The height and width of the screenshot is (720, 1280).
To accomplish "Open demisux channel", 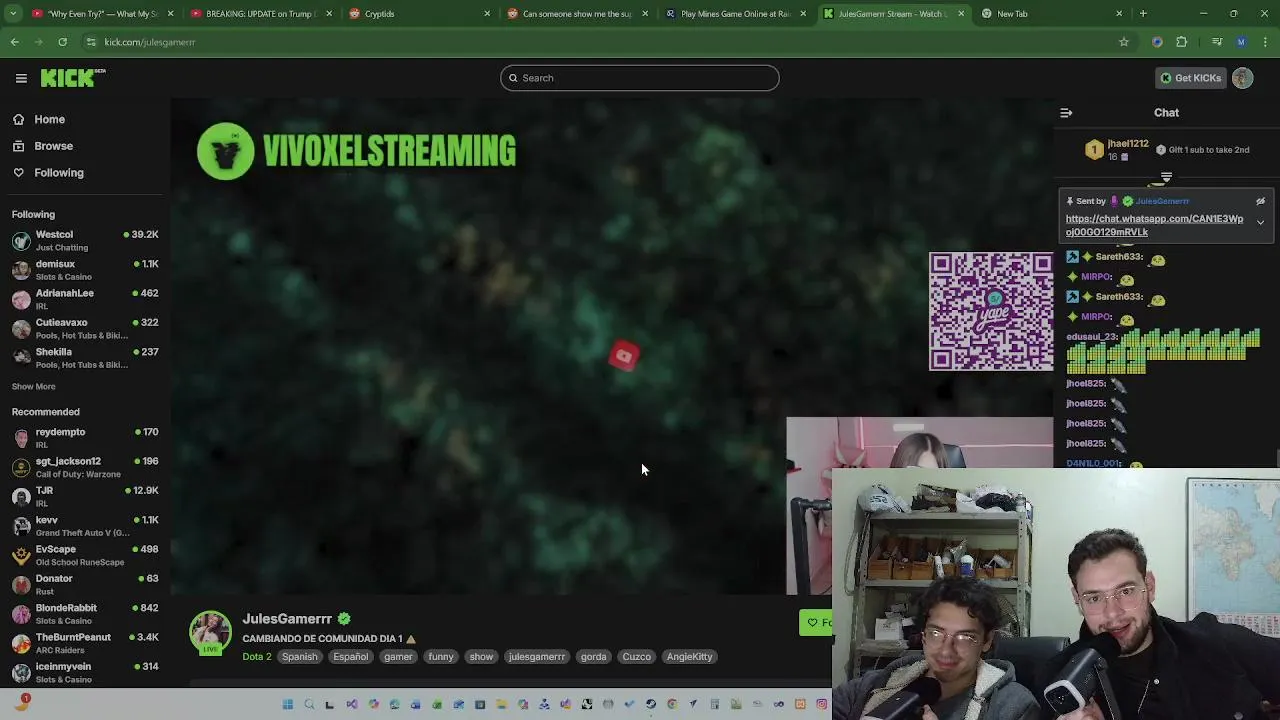I will pyautogui.click(x=85, y=270).
